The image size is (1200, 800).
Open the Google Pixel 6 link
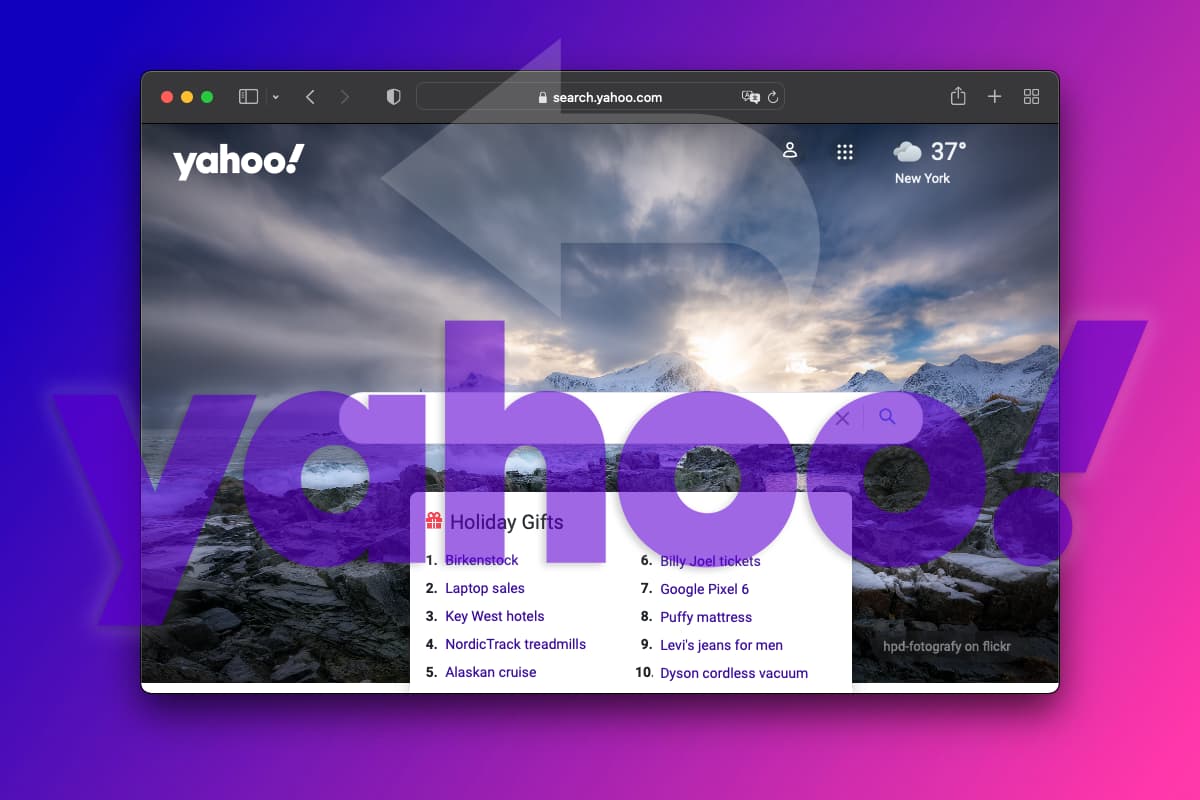704,589
